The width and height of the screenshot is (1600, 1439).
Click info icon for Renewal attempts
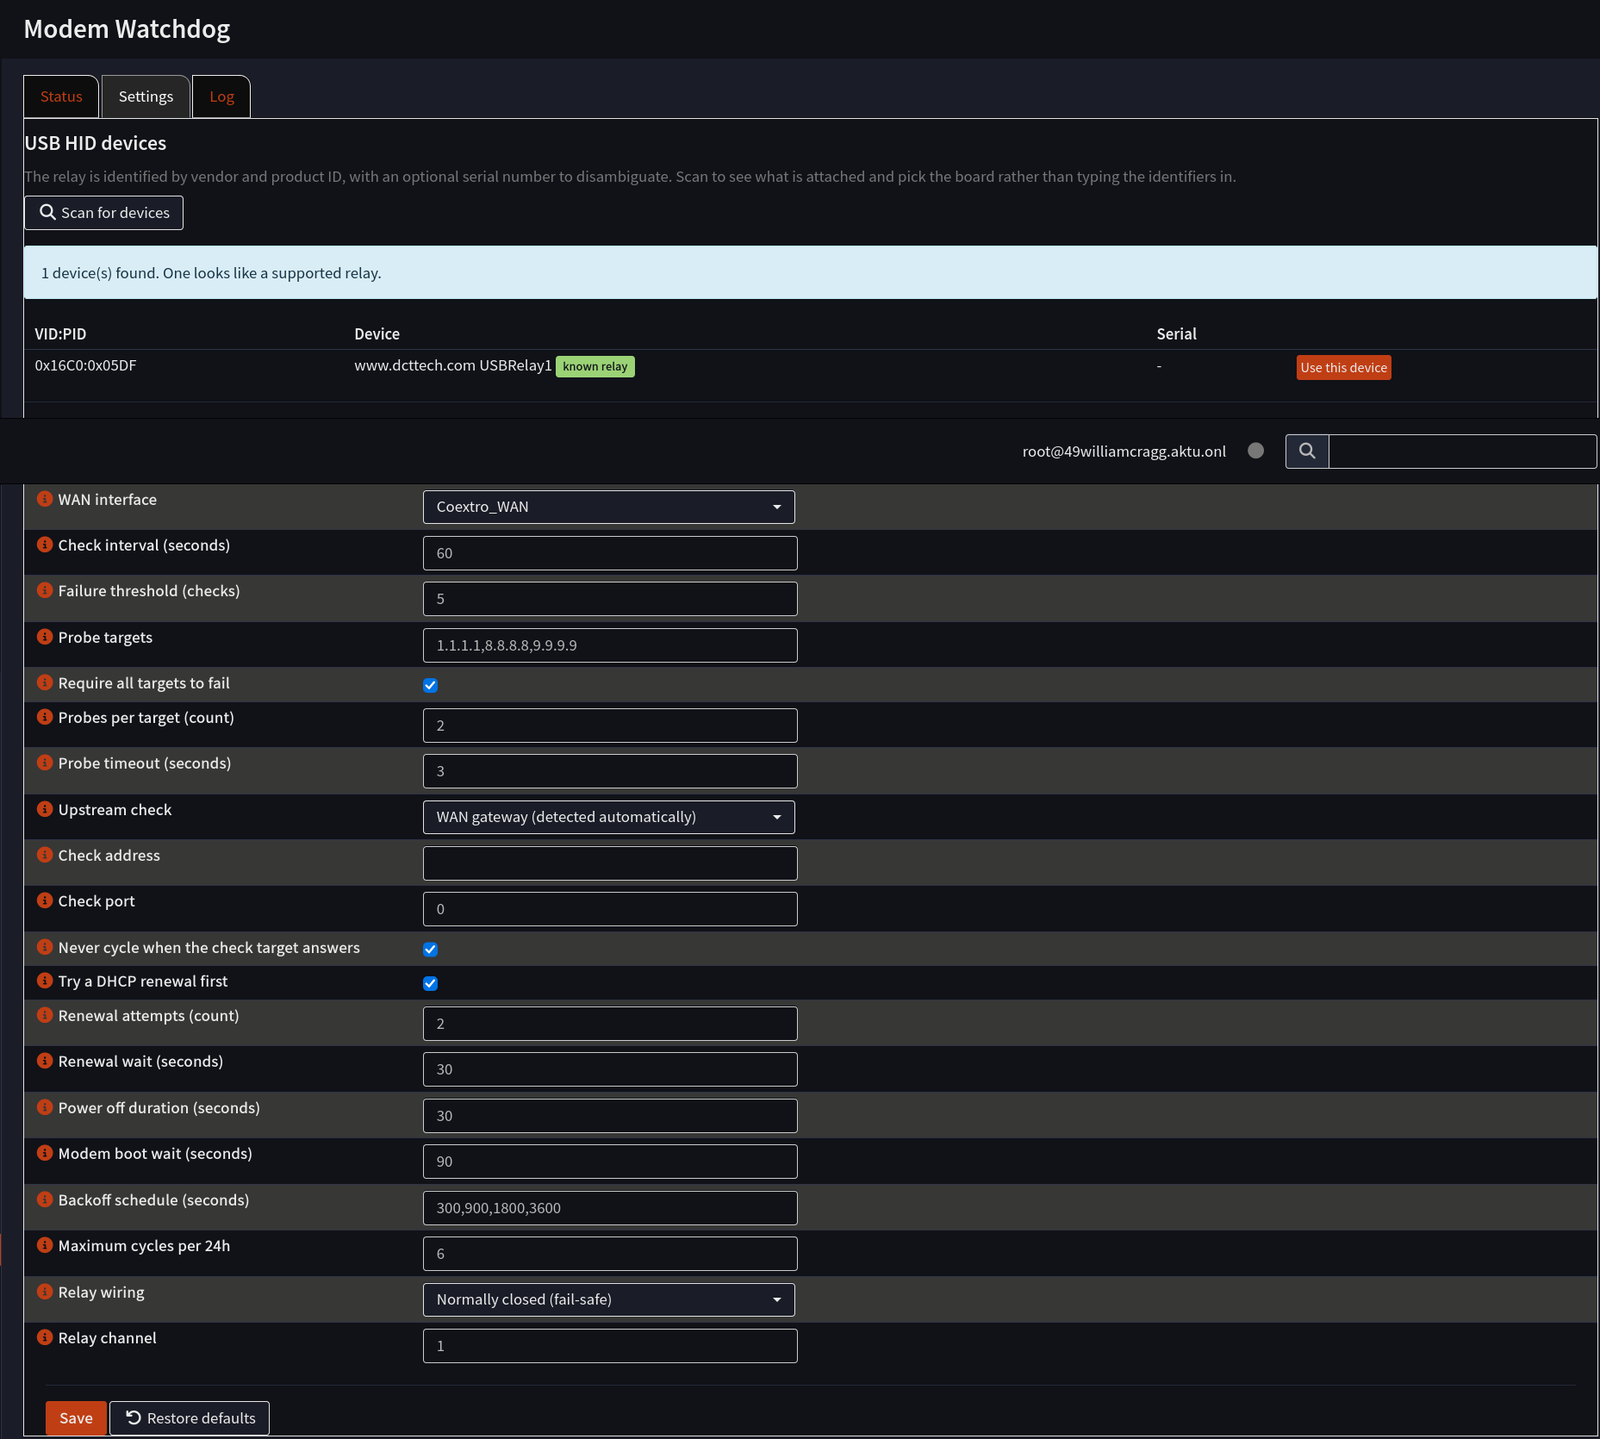pos(45,1014)
